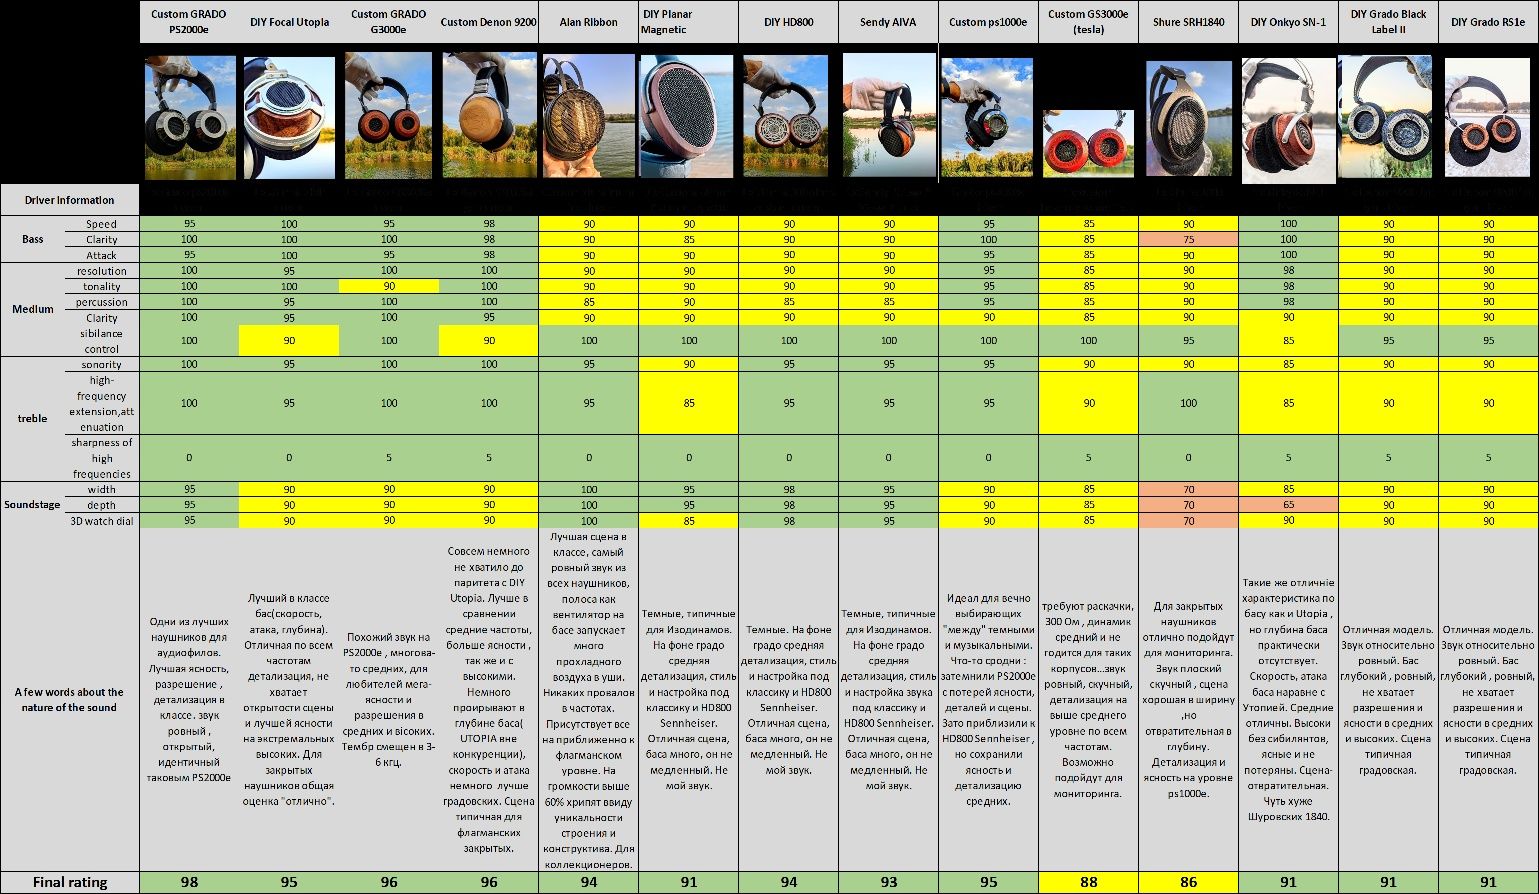Image resolution: width=1539 pixels, height=894 pixels.
Task: Click the 'Final rating' row label
Action: click(x=70, y=882)
